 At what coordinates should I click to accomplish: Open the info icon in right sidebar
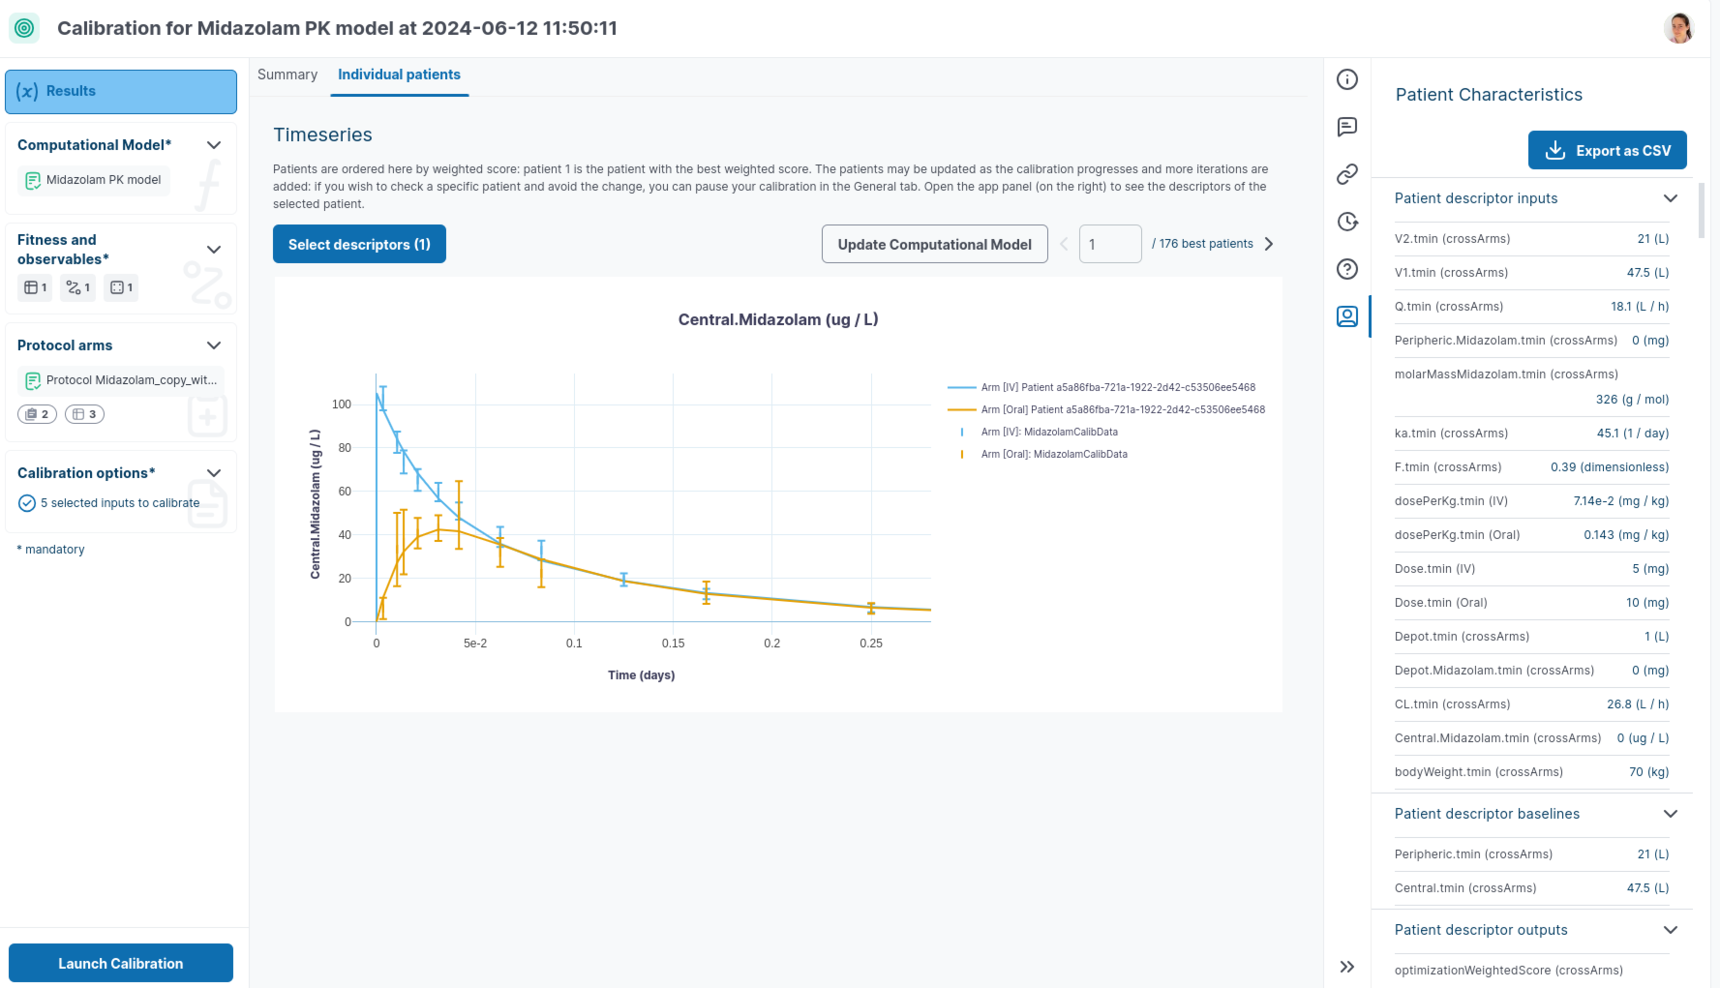coord(1347,80)
